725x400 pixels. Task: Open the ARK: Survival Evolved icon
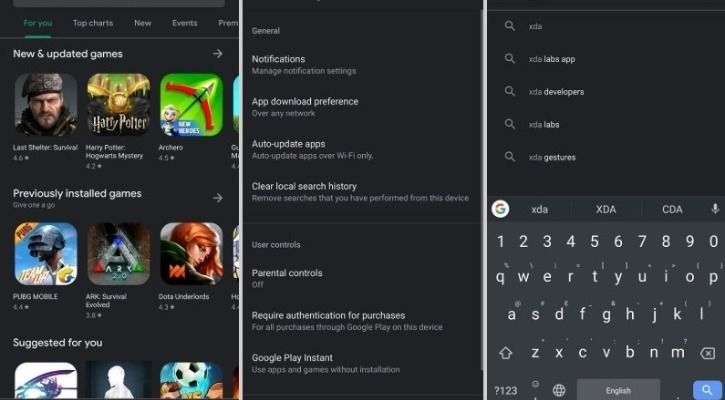(x=118, y=253)
